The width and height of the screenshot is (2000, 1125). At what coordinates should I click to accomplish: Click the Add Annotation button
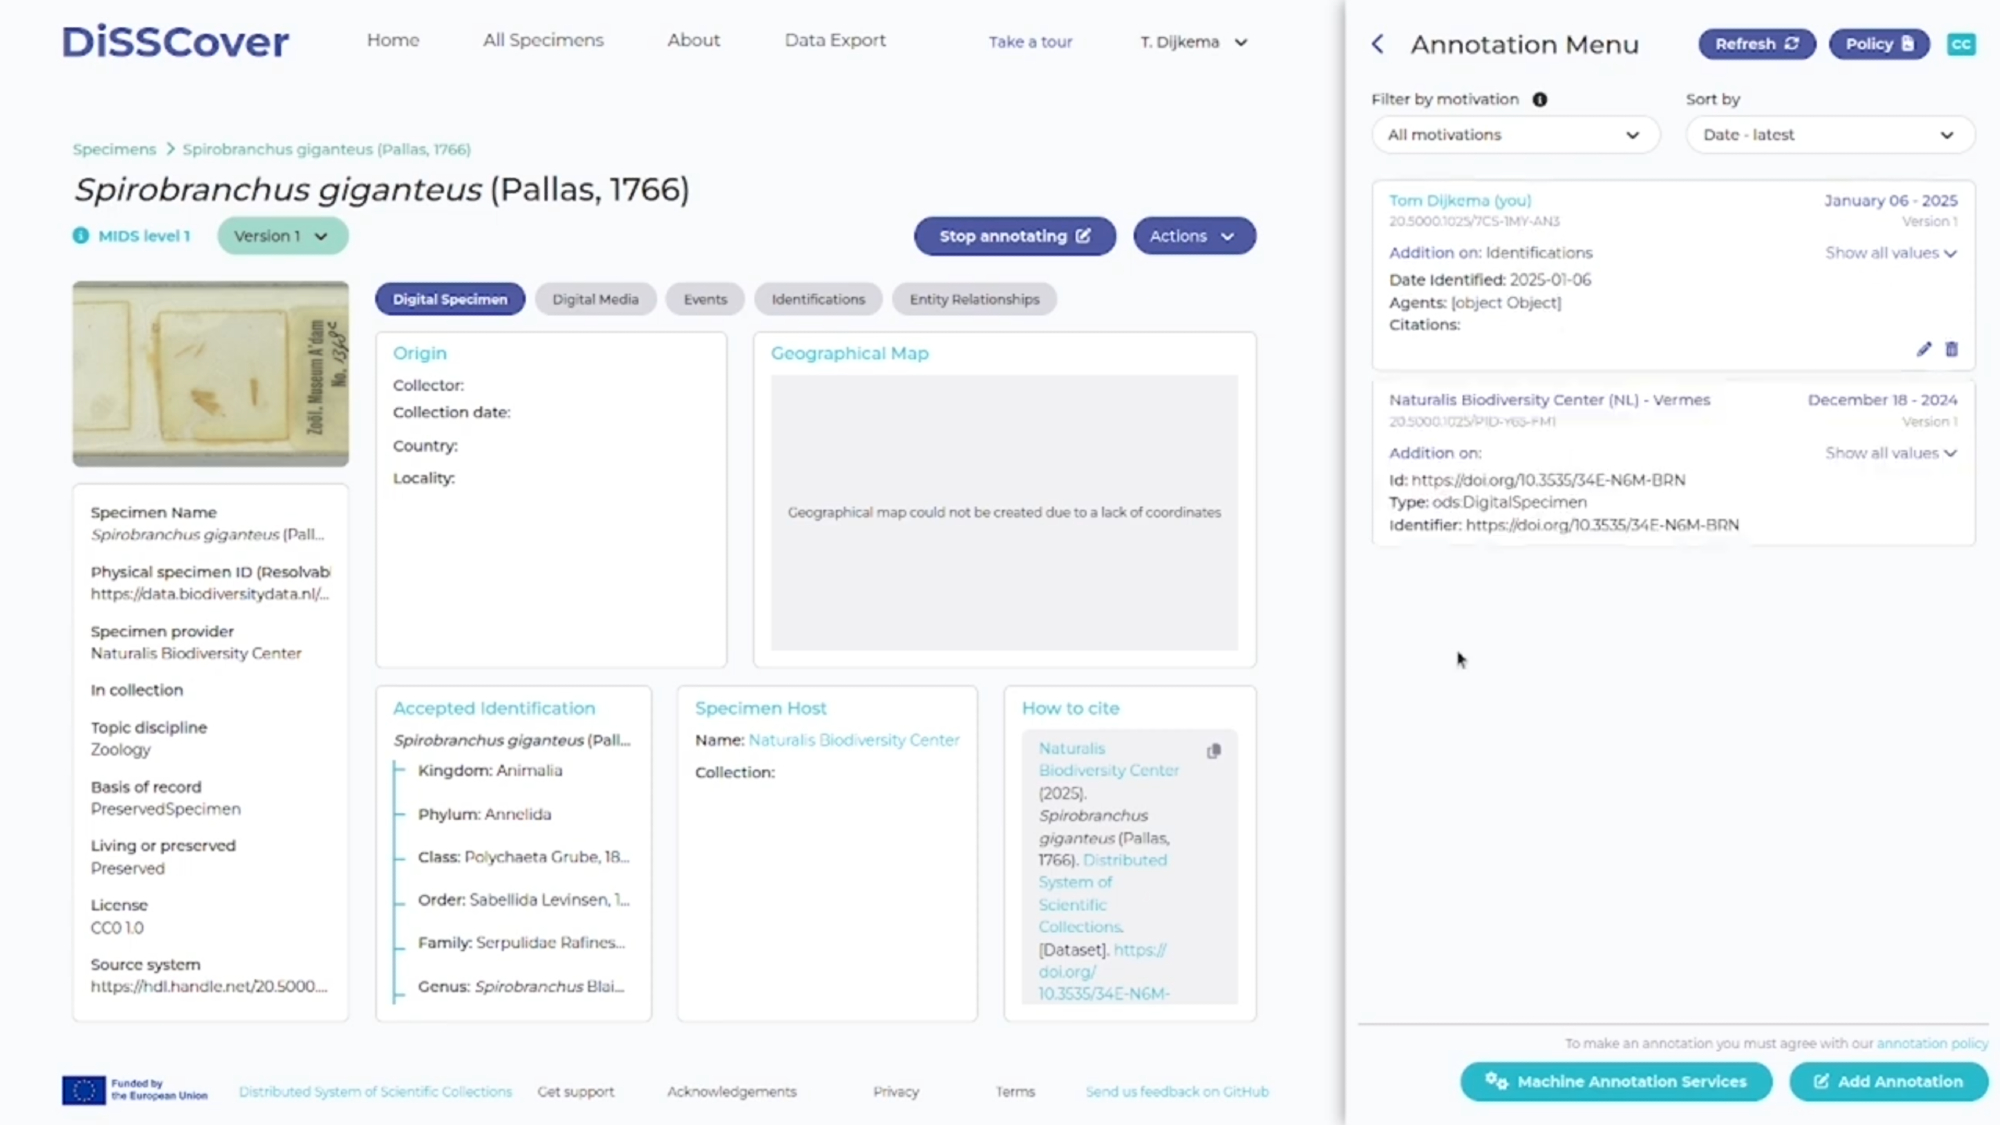1887,1081
